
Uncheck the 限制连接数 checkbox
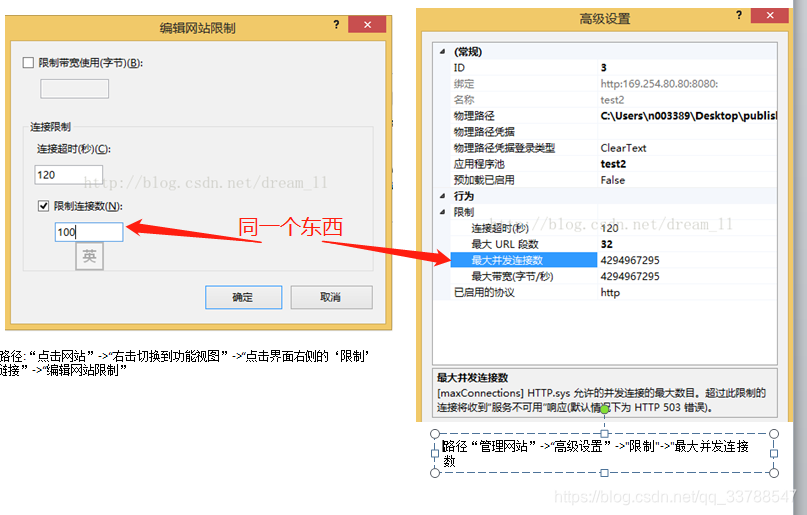pyautogui.click(x=43, y=206)
